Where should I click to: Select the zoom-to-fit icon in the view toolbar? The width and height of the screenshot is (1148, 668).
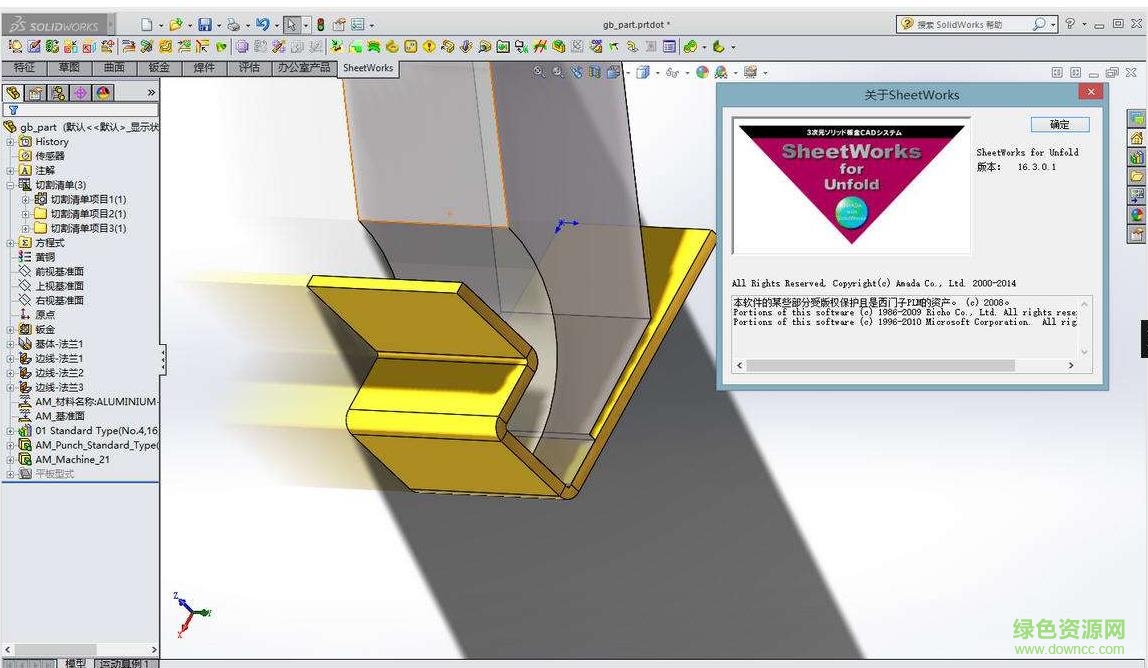click(539, 72)
